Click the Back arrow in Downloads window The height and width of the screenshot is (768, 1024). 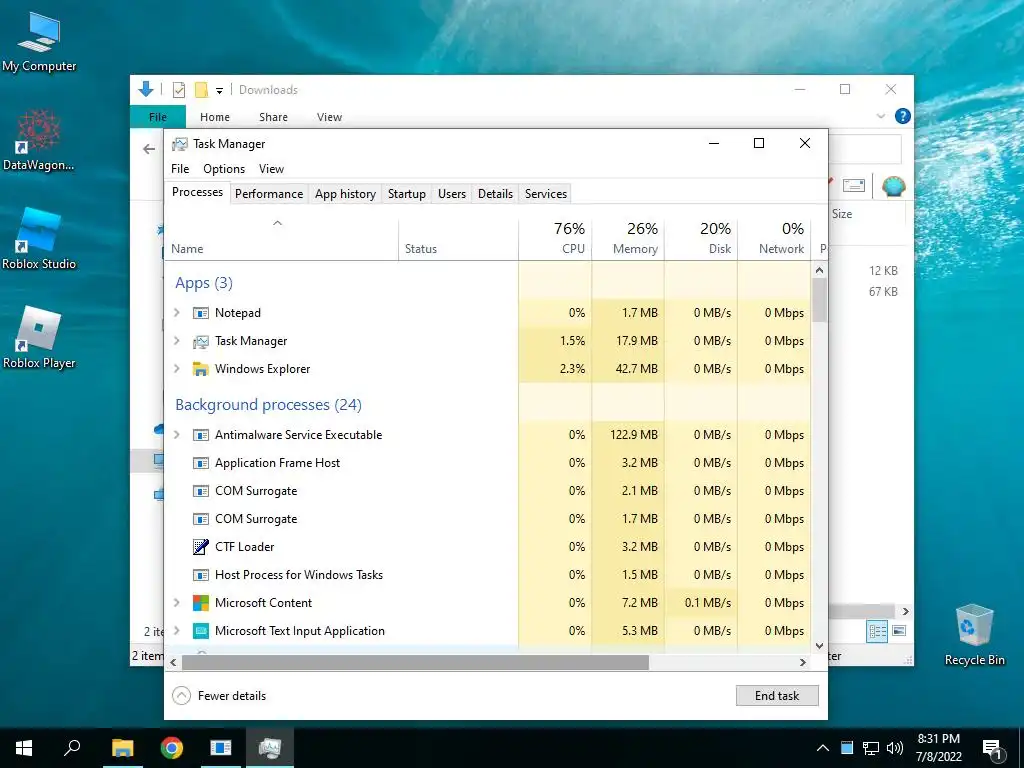149,149
